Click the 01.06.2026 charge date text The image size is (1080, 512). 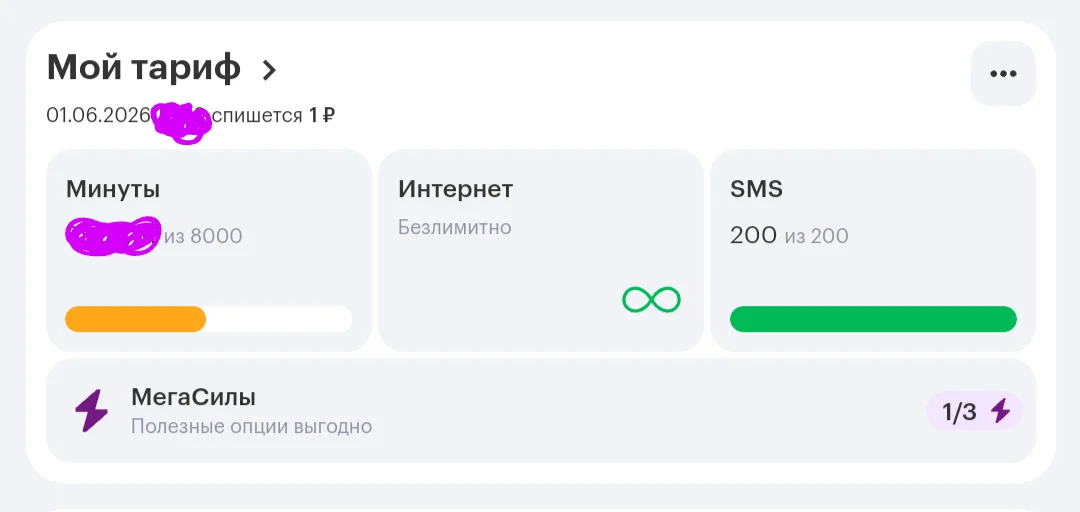[x=98, y=115]
